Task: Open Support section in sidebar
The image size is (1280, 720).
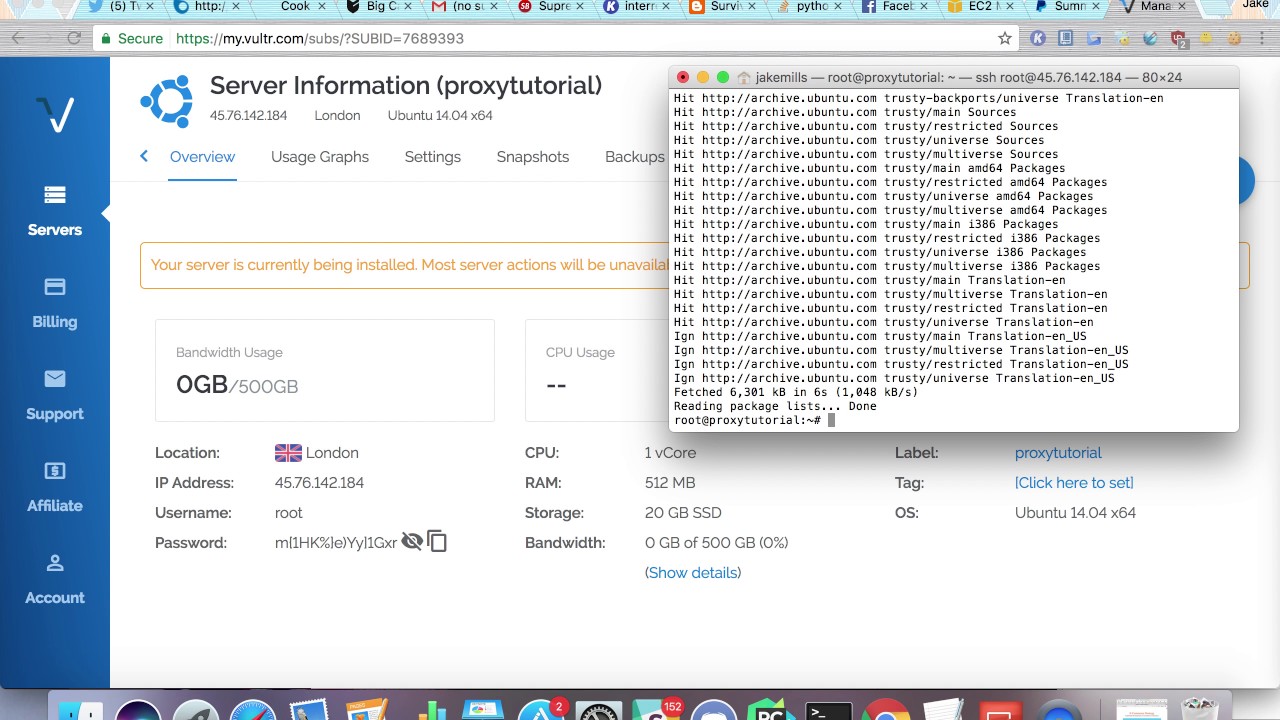Action: pyautogui.click(x=54, y=395)
